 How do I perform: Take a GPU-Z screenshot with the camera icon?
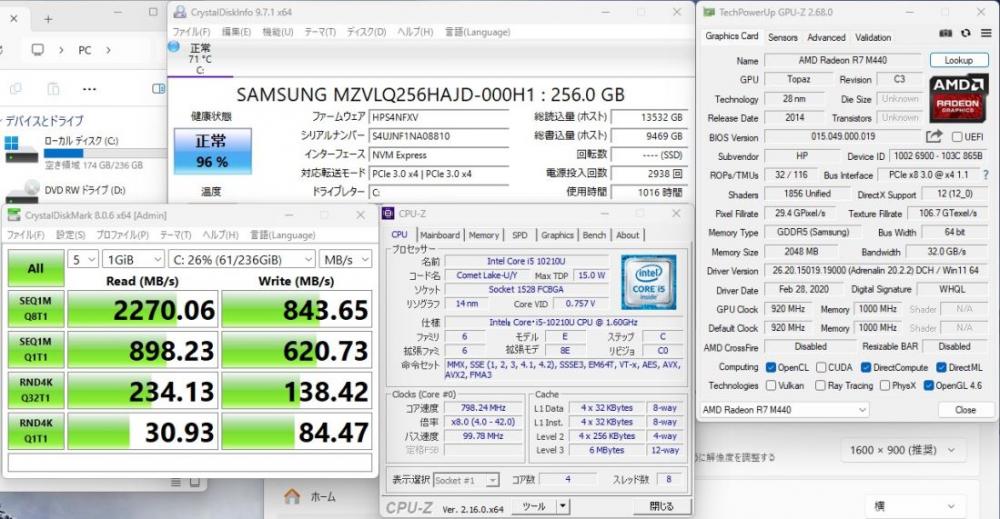pyautogui.click(x=946, y=34)
